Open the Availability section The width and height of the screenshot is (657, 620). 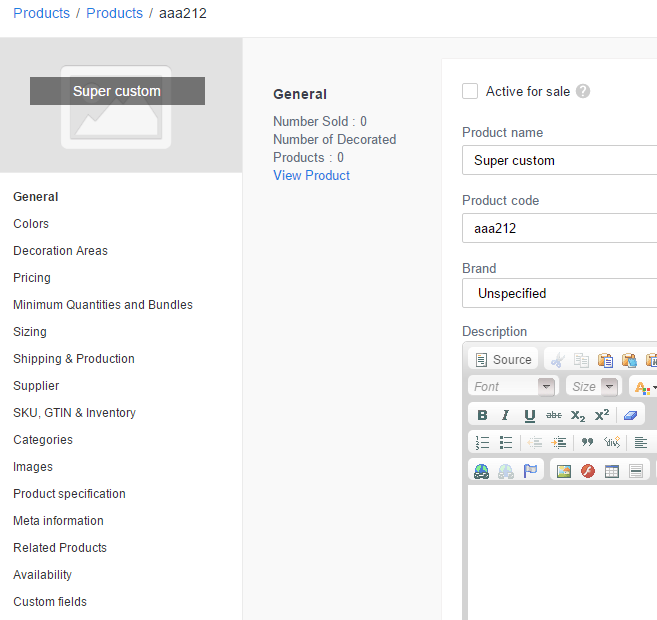pos(42,575)
